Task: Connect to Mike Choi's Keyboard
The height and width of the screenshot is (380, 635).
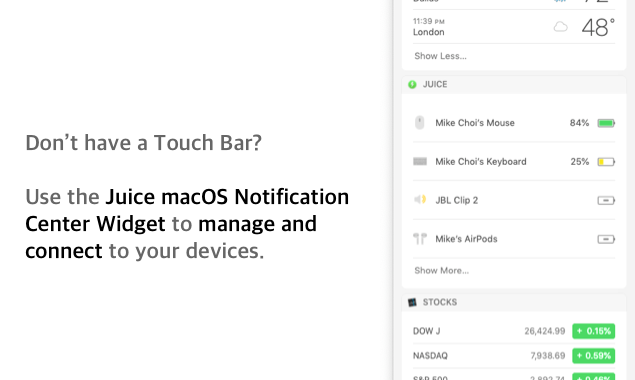Action: tap(514, 162)
